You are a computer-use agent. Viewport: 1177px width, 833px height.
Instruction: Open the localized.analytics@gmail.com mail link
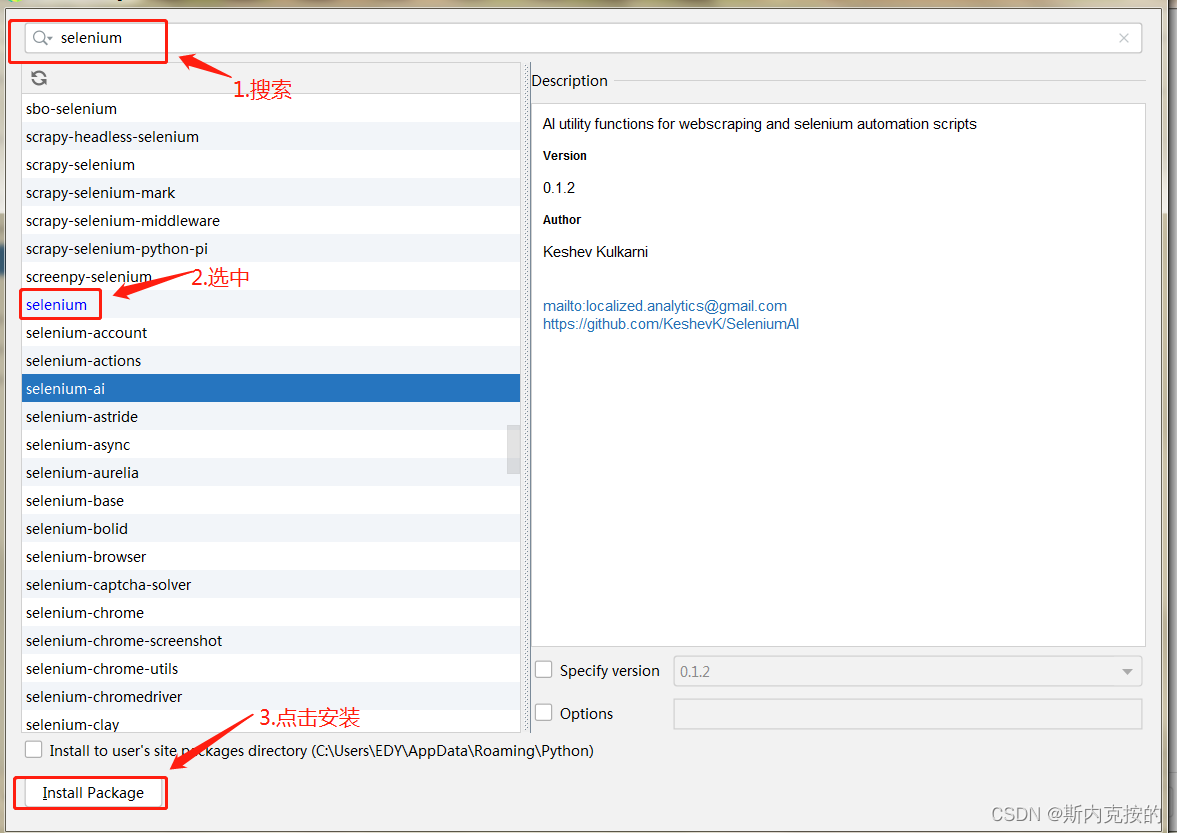point(664,305)
